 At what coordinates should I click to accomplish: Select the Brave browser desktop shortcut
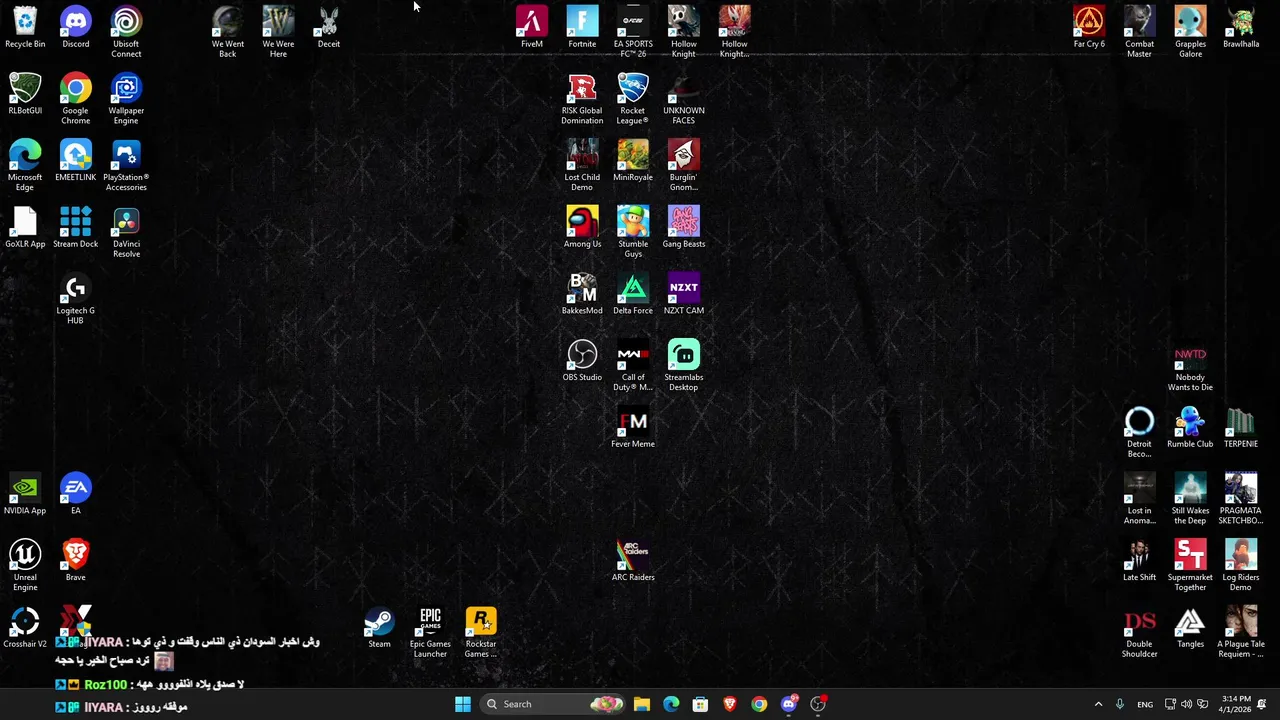point(76,561)
